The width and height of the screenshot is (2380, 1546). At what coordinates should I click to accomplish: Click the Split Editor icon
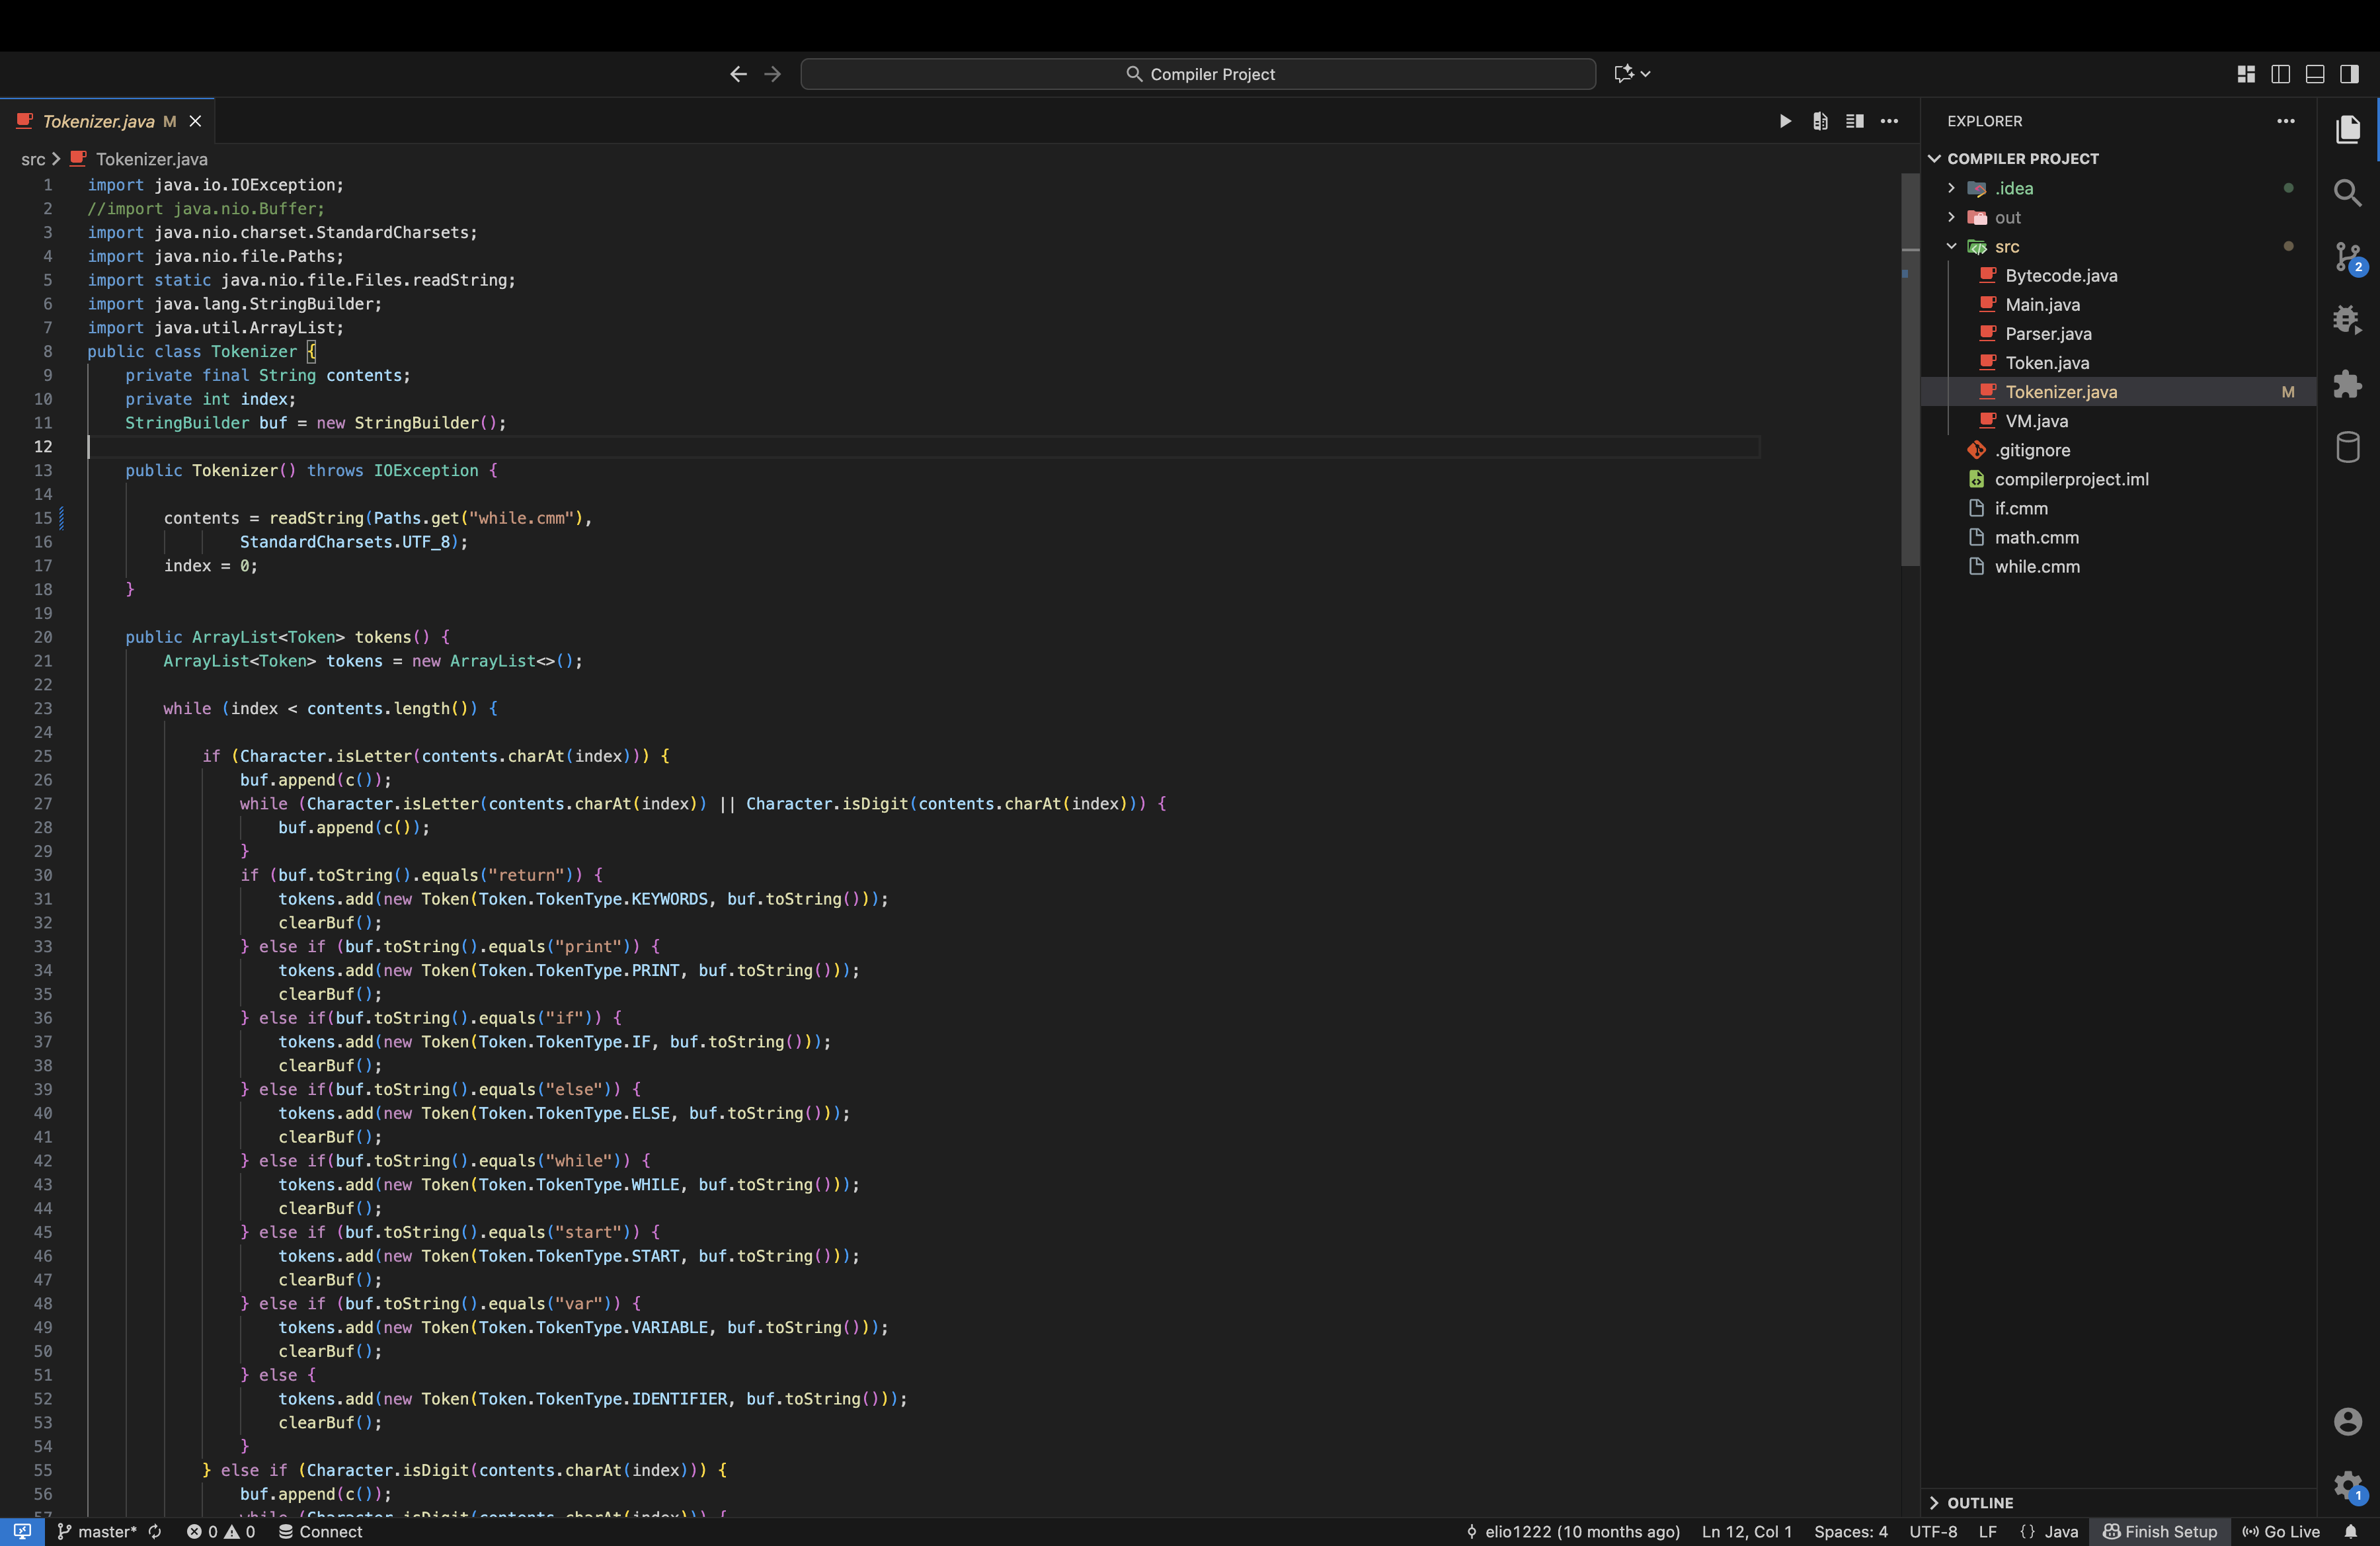[x=1854, y=121]
